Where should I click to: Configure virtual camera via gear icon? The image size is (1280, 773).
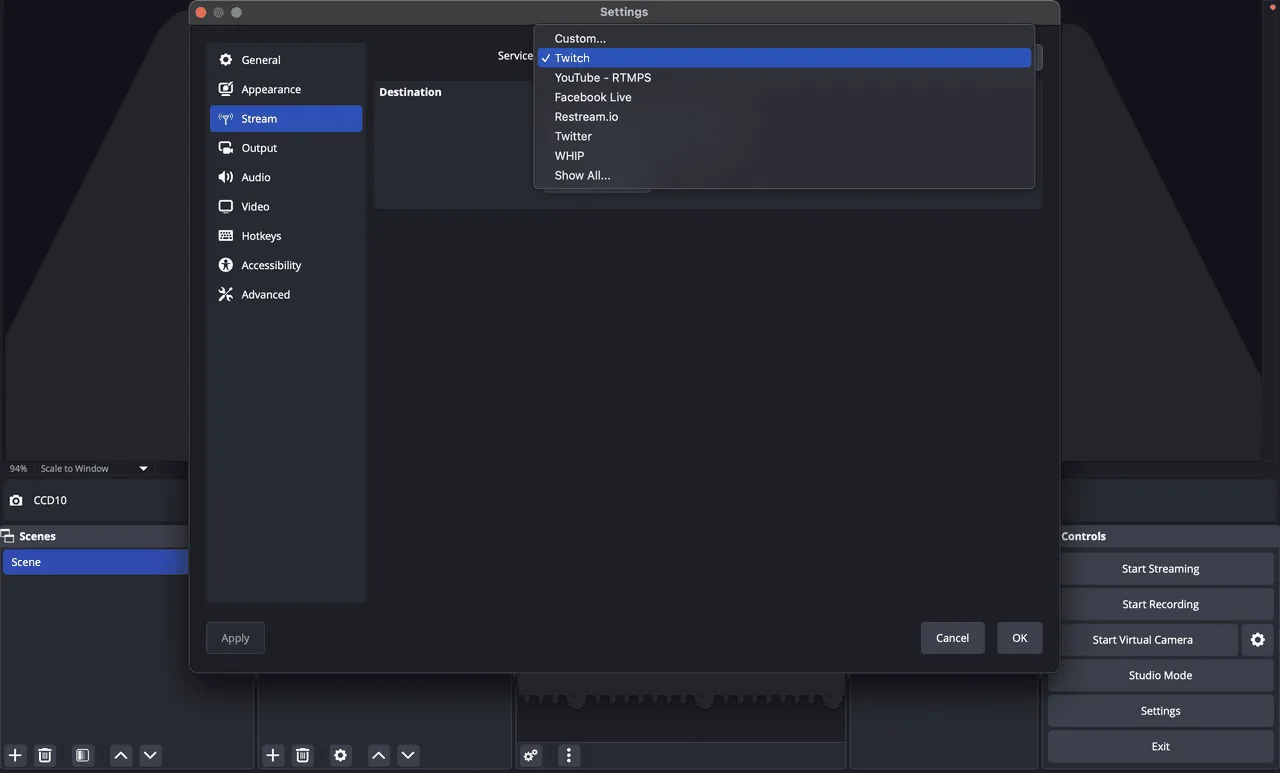coord(1258,640)
